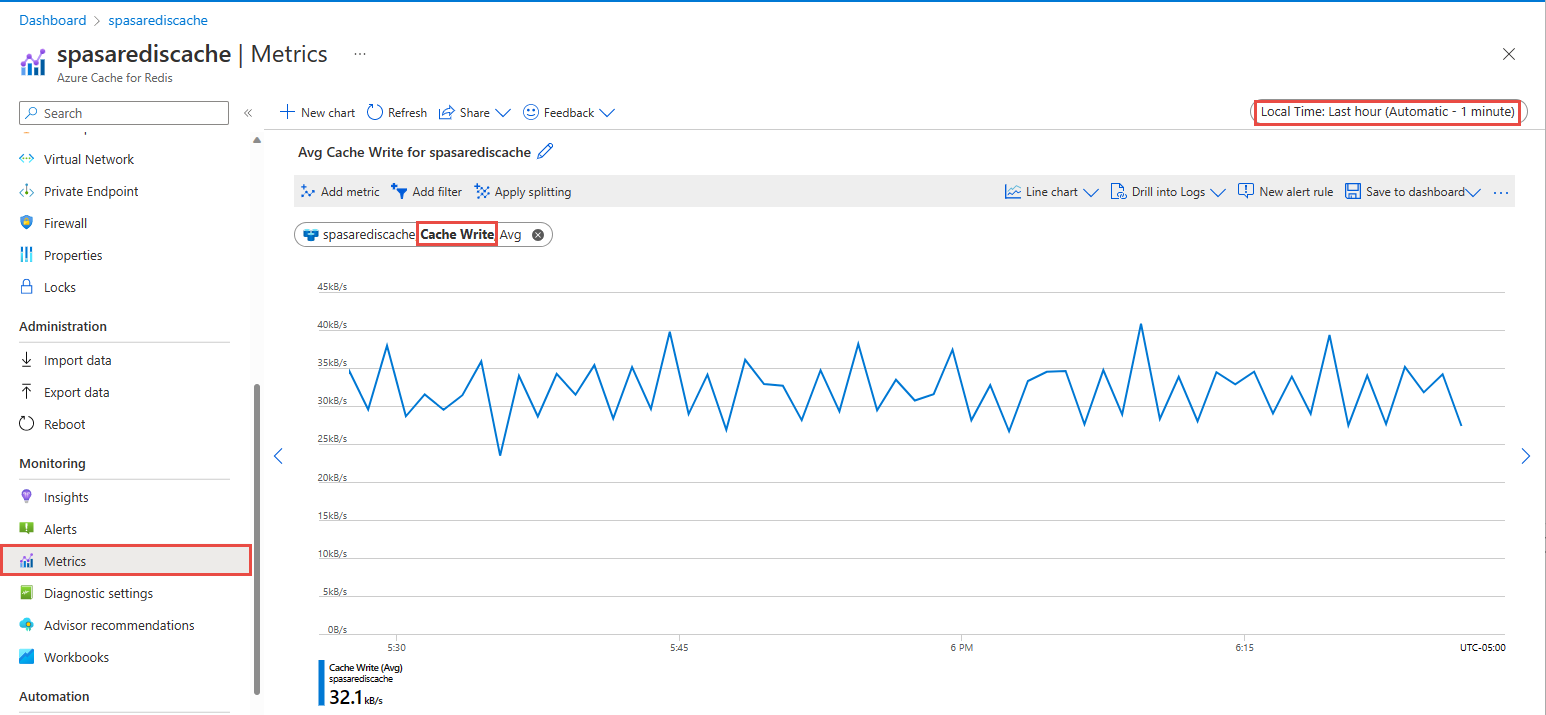The width and height of the screenshot is (1546, 715).
Task: Navigate to Dashboard via breadcrumb
Action: coord(52,20)
